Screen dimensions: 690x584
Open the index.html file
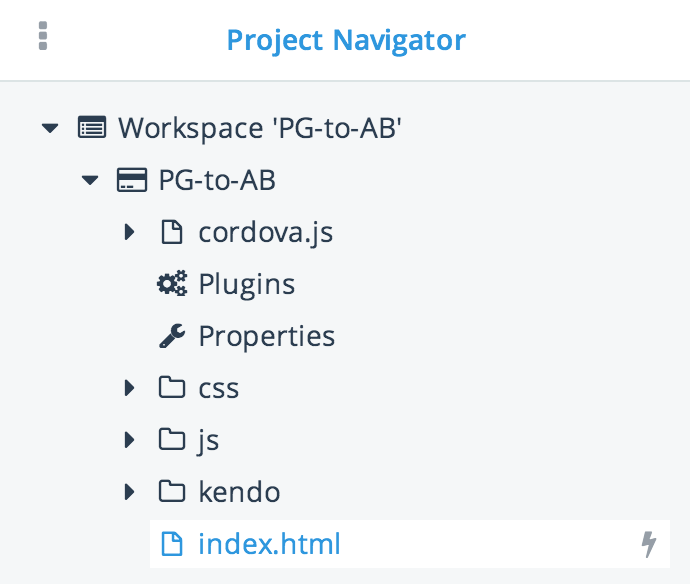[269, 544]
